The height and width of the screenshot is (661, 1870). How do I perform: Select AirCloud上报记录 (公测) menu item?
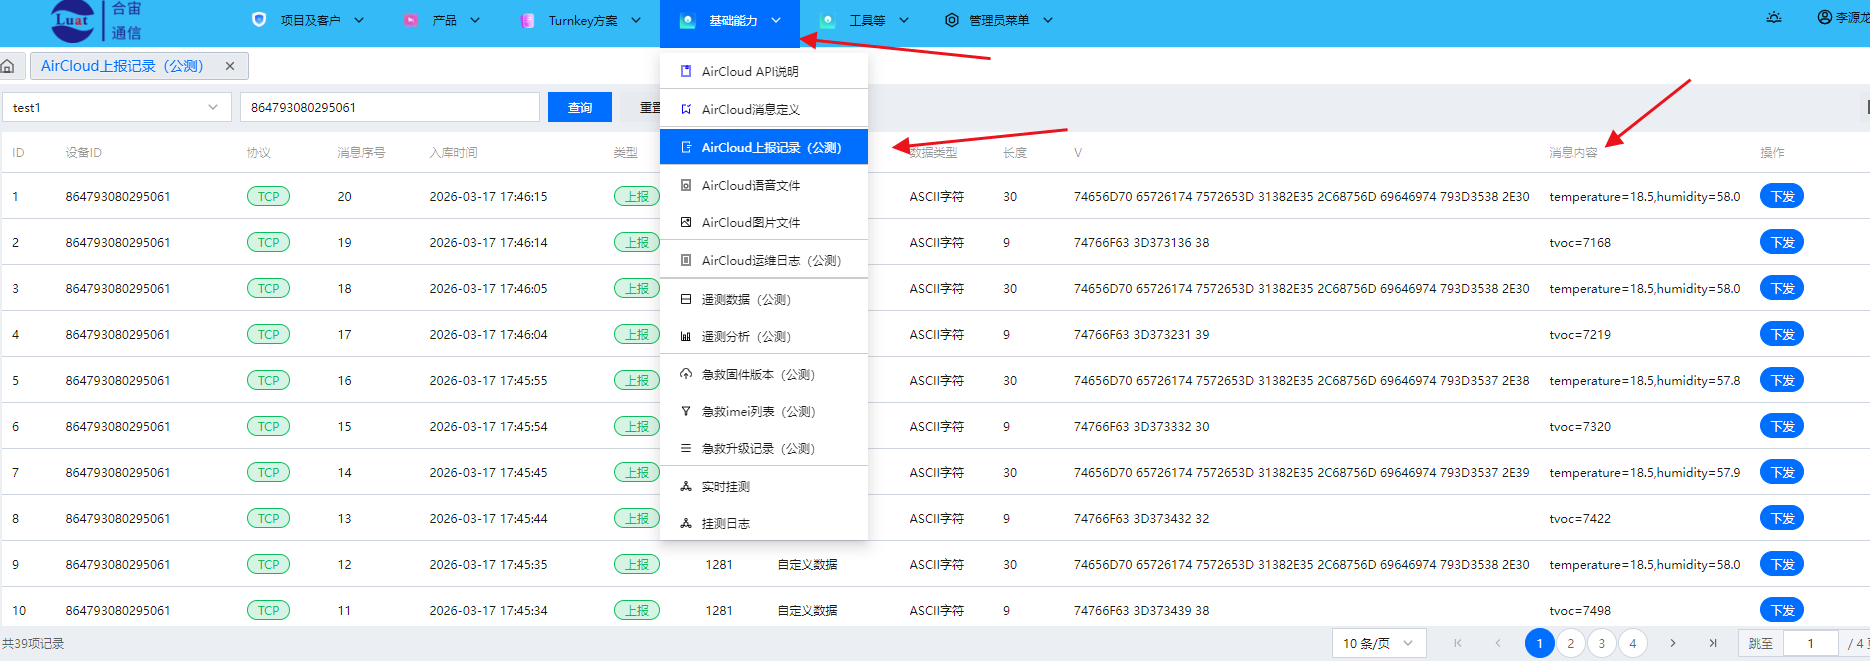point(764,147)
